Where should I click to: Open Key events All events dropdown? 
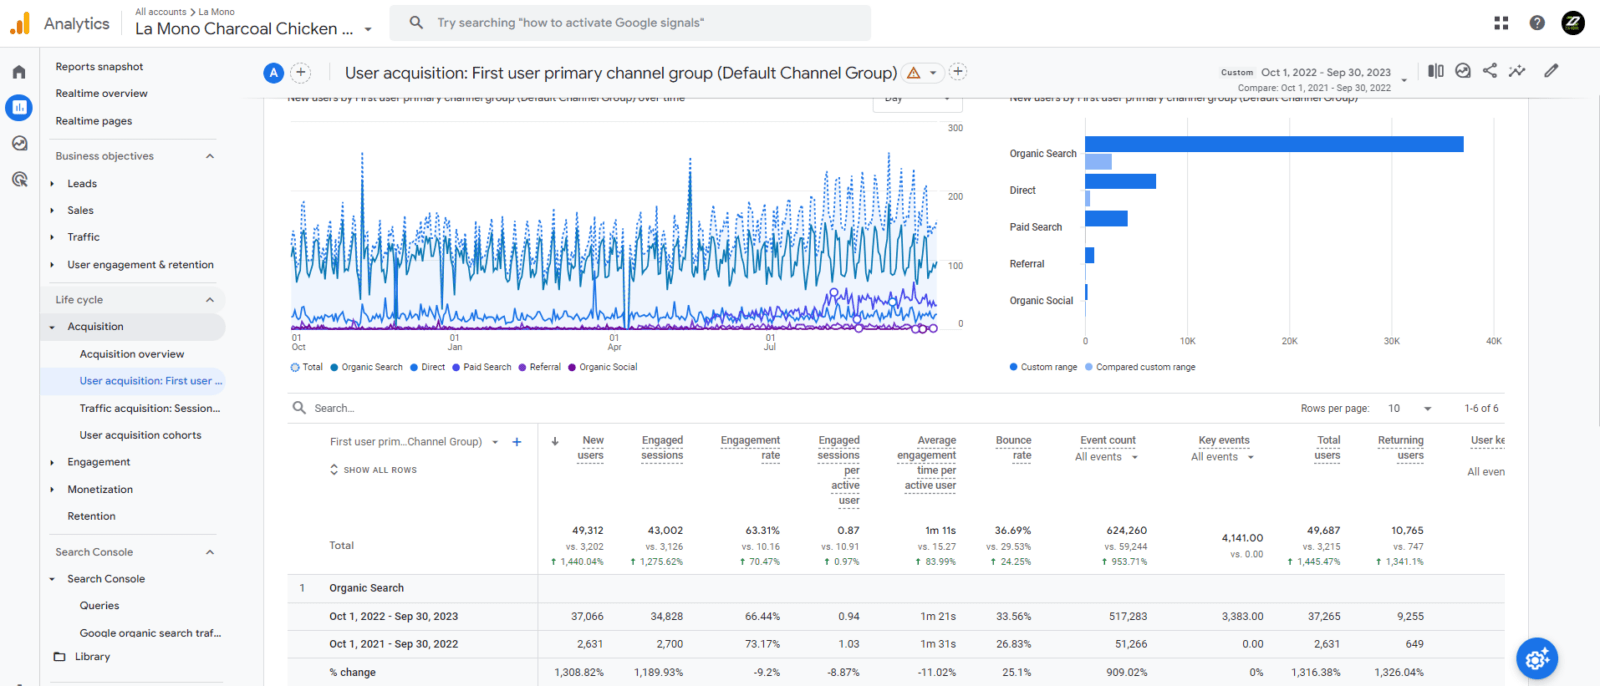point(1222,457)
